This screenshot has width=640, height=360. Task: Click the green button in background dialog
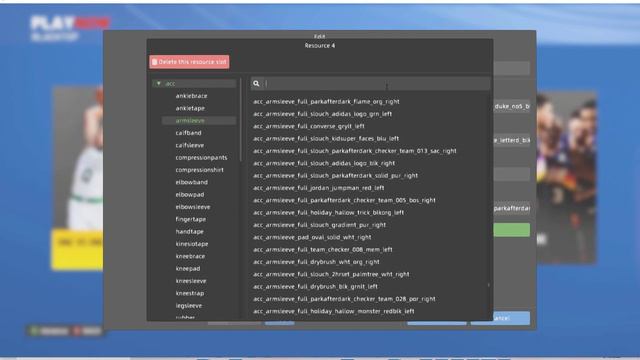click(x=511, y=230)
